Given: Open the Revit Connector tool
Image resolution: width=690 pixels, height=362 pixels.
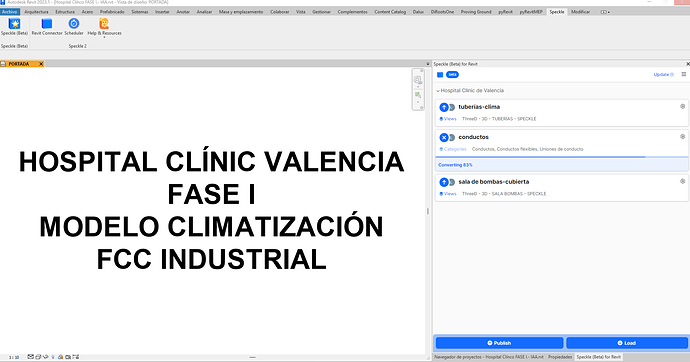Looking at the screenshot, I should pos(47,26).
